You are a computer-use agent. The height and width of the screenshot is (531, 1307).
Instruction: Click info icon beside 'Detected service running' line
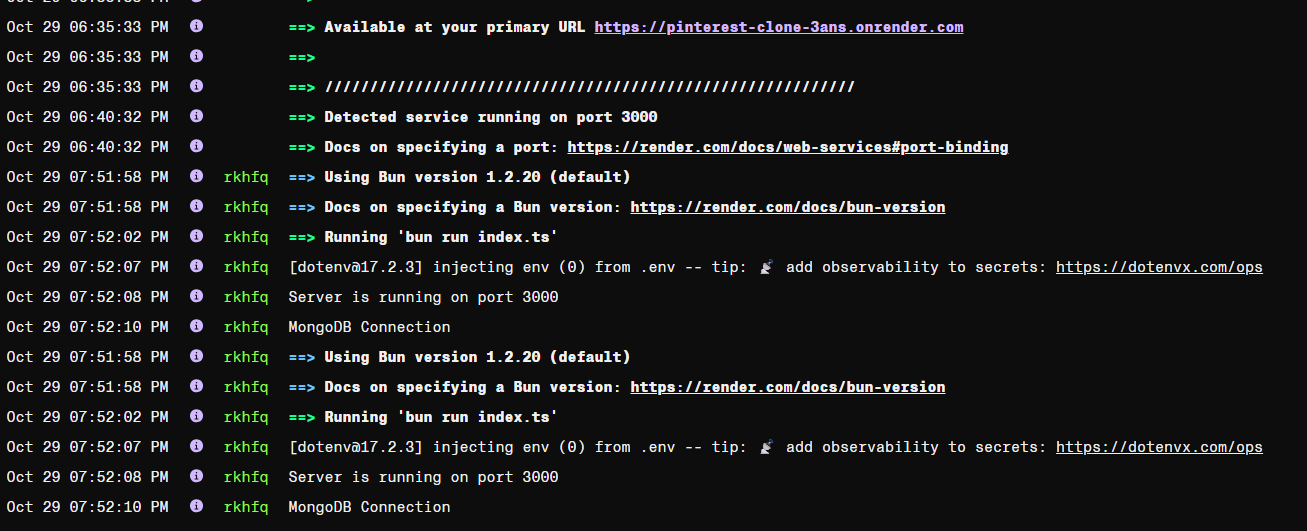point(196,117)
